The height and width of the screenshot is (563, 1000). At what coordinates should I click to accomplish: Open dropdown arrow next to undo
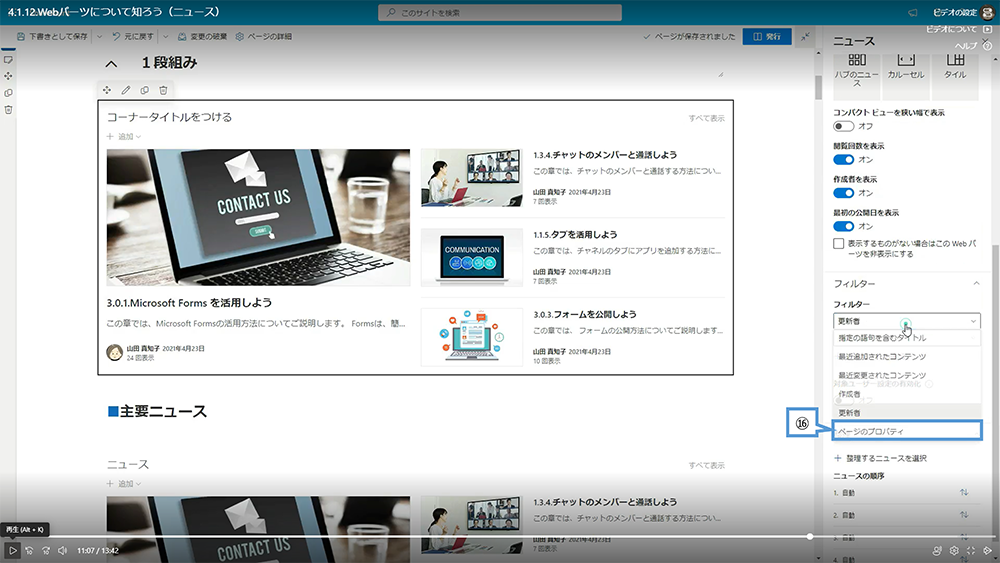click(165, 36)
